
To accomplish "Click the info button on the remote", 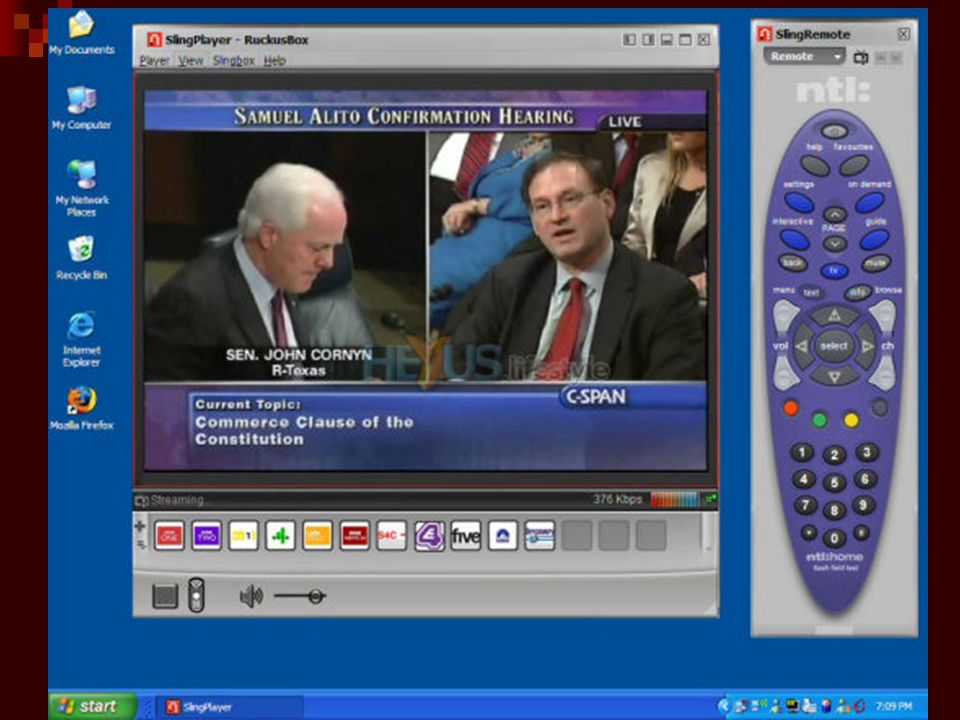I will [858, 293].
